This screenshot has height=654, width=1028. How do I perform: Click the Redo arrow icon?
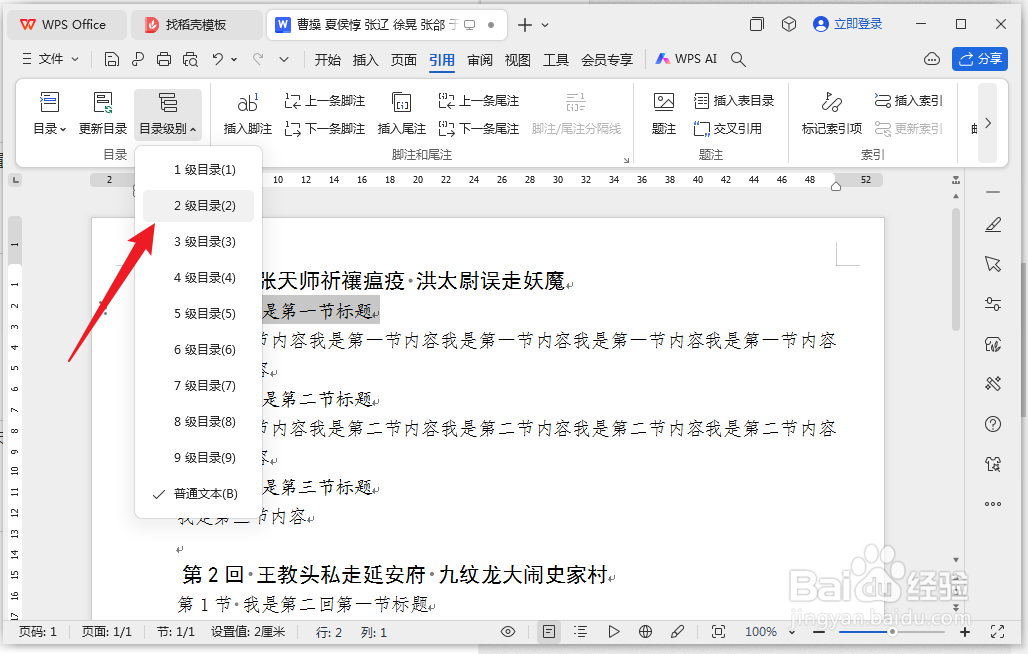[x=258, y=59]
